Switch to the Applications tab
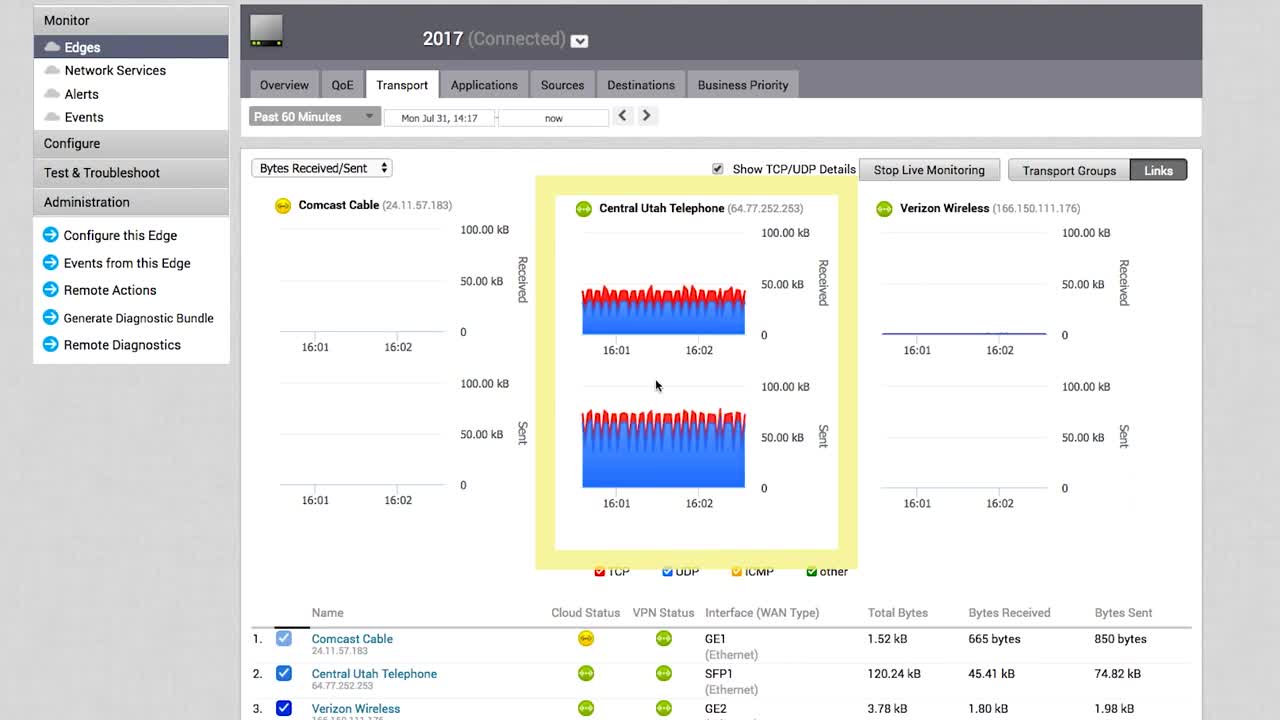Screen dimensions: 1280x720 pos(484,85)
